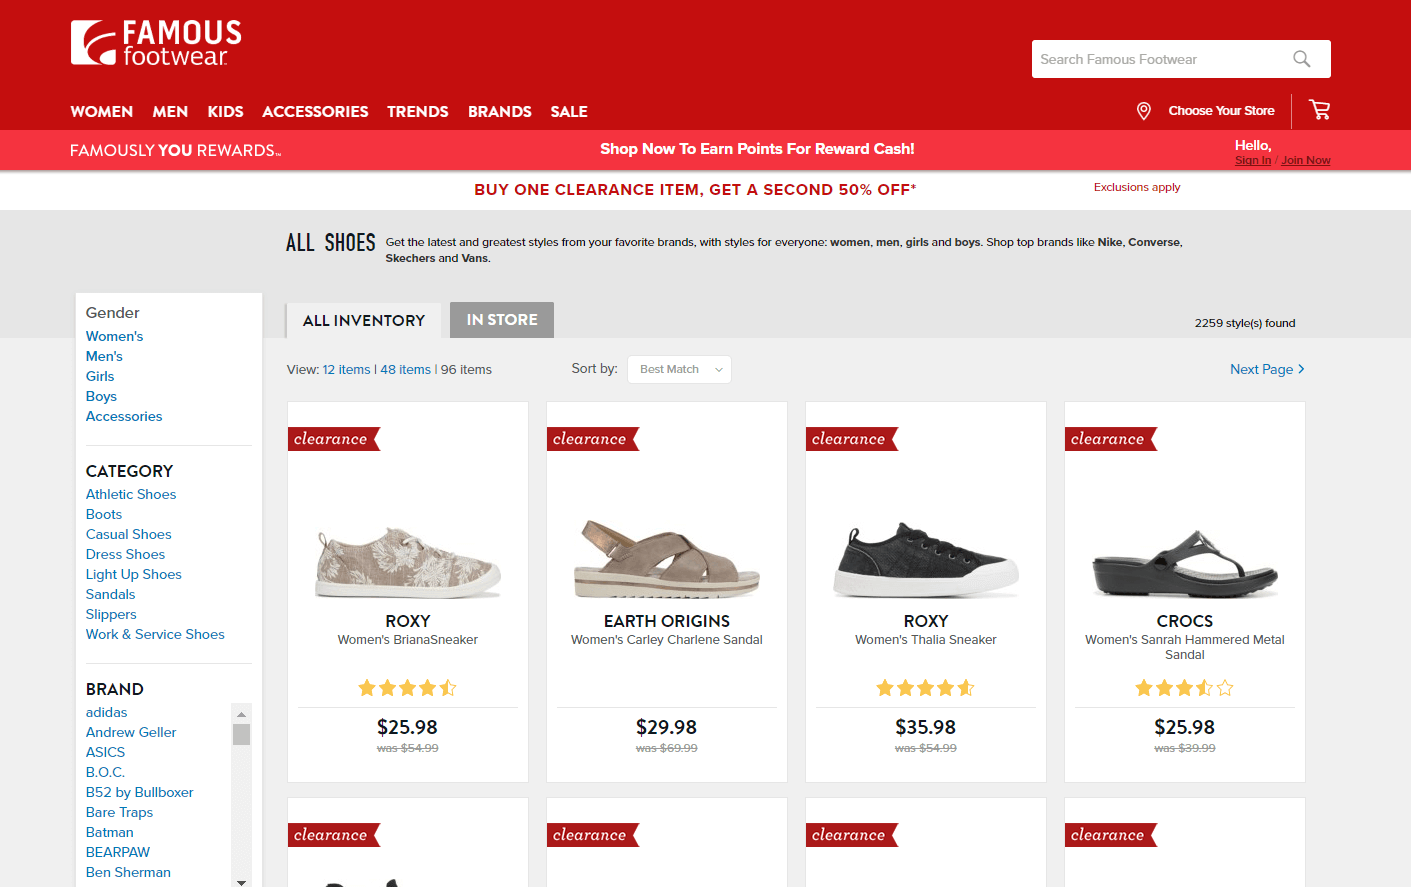
Task: Click clearance tag on Roxy Briana Sneaker
Action: (x=335, y=439)
